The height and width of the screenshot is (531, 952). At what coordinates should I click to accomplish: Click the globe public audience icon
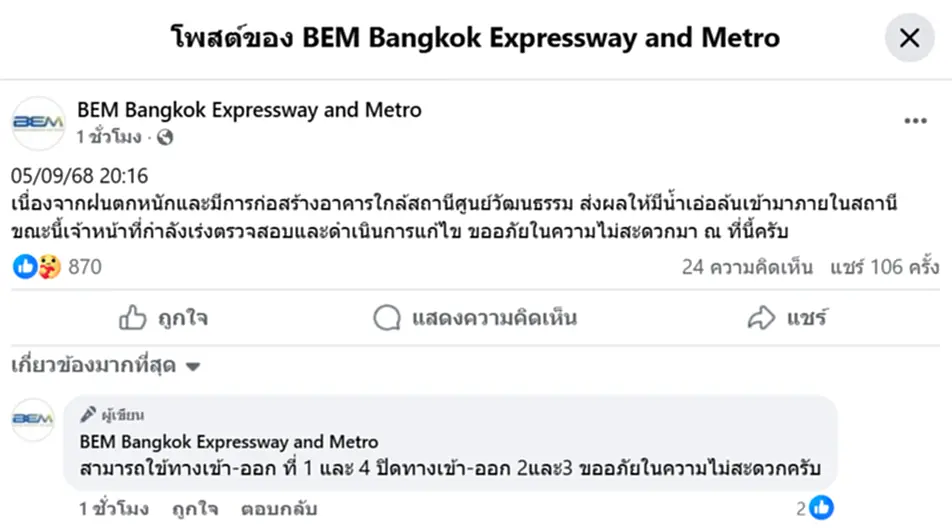(165, 138)
